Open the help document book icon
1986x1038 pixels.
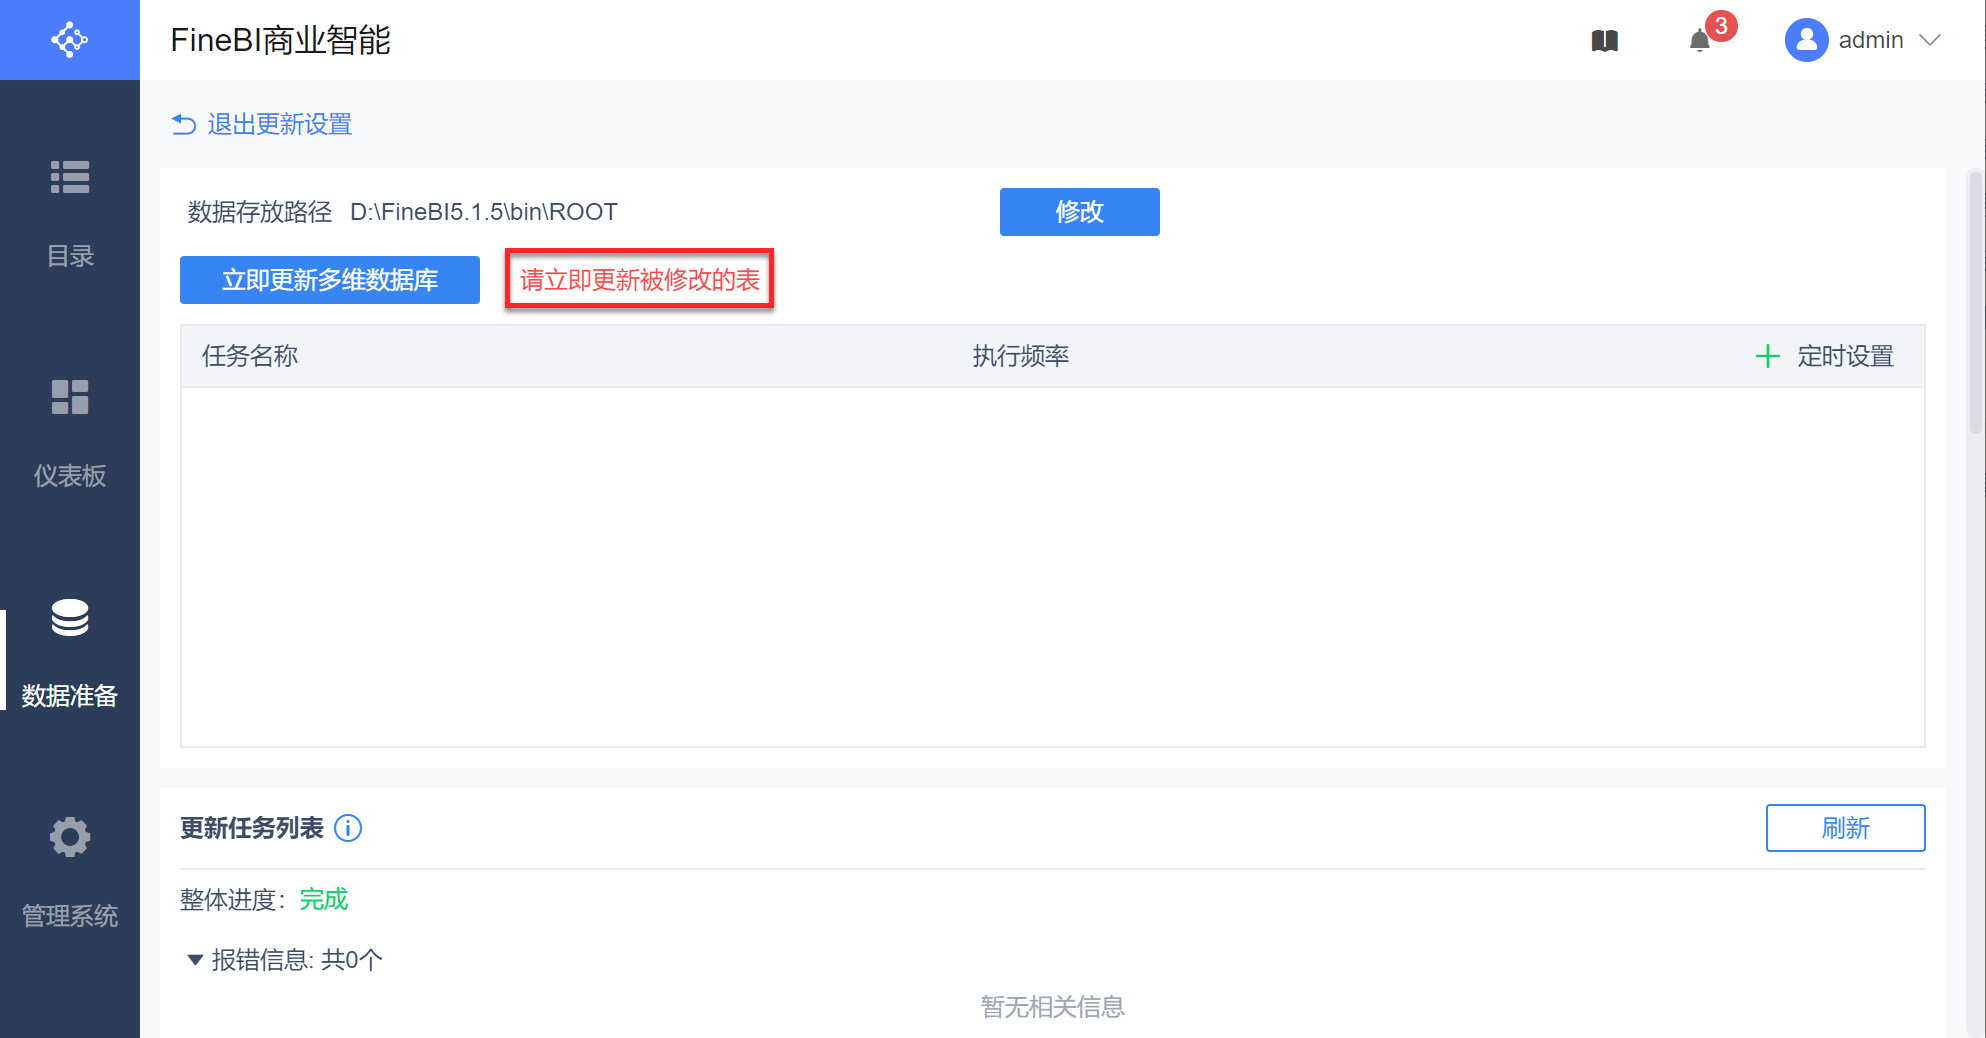[x=1605, y=41]
